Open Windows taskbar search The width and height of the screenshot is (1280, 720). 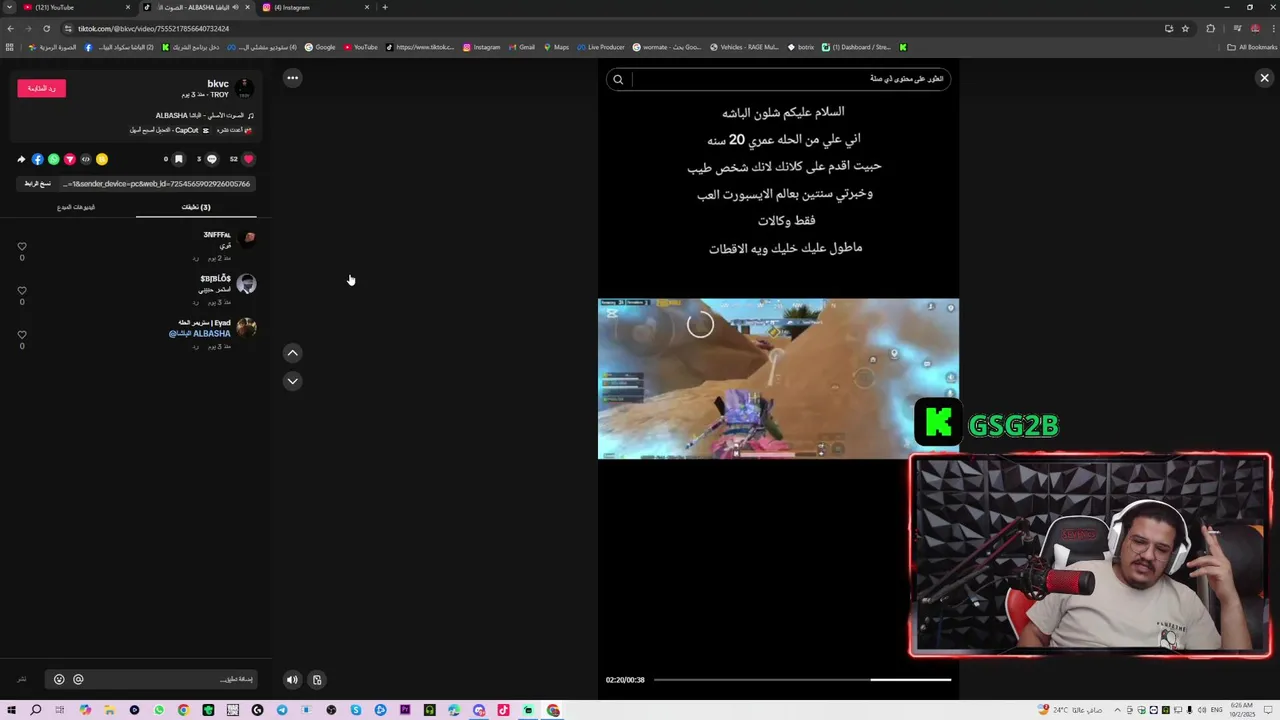[36, 710]
